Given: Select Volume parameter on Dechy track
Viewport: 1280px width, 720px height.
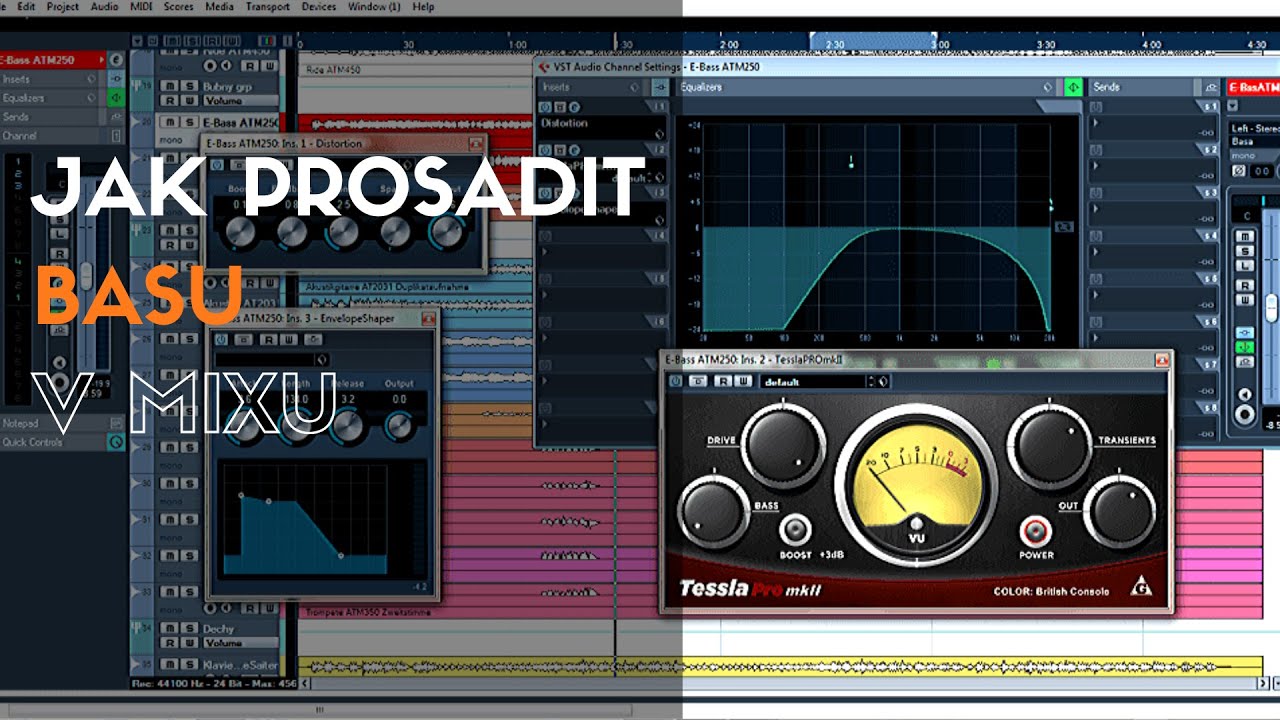Looking at the screenshot, I should point(240,642).
